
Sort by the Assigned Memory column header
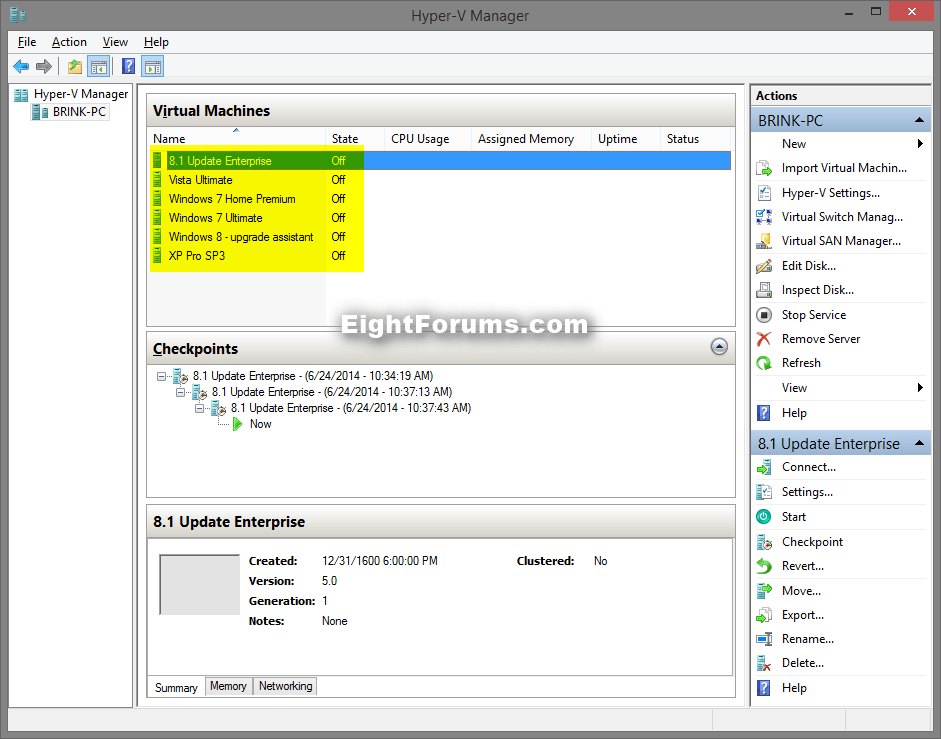[531, 139]
